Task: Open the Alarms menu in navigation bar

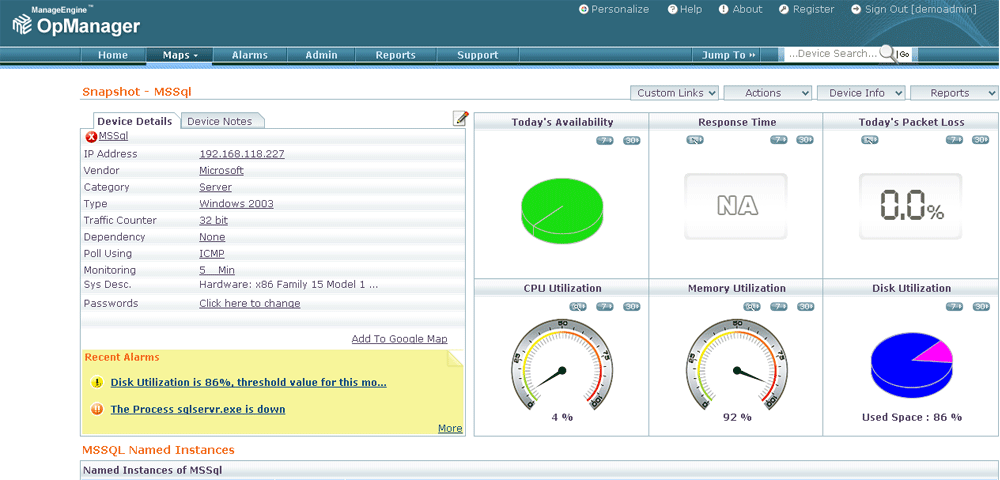Action: click(250, 55)
